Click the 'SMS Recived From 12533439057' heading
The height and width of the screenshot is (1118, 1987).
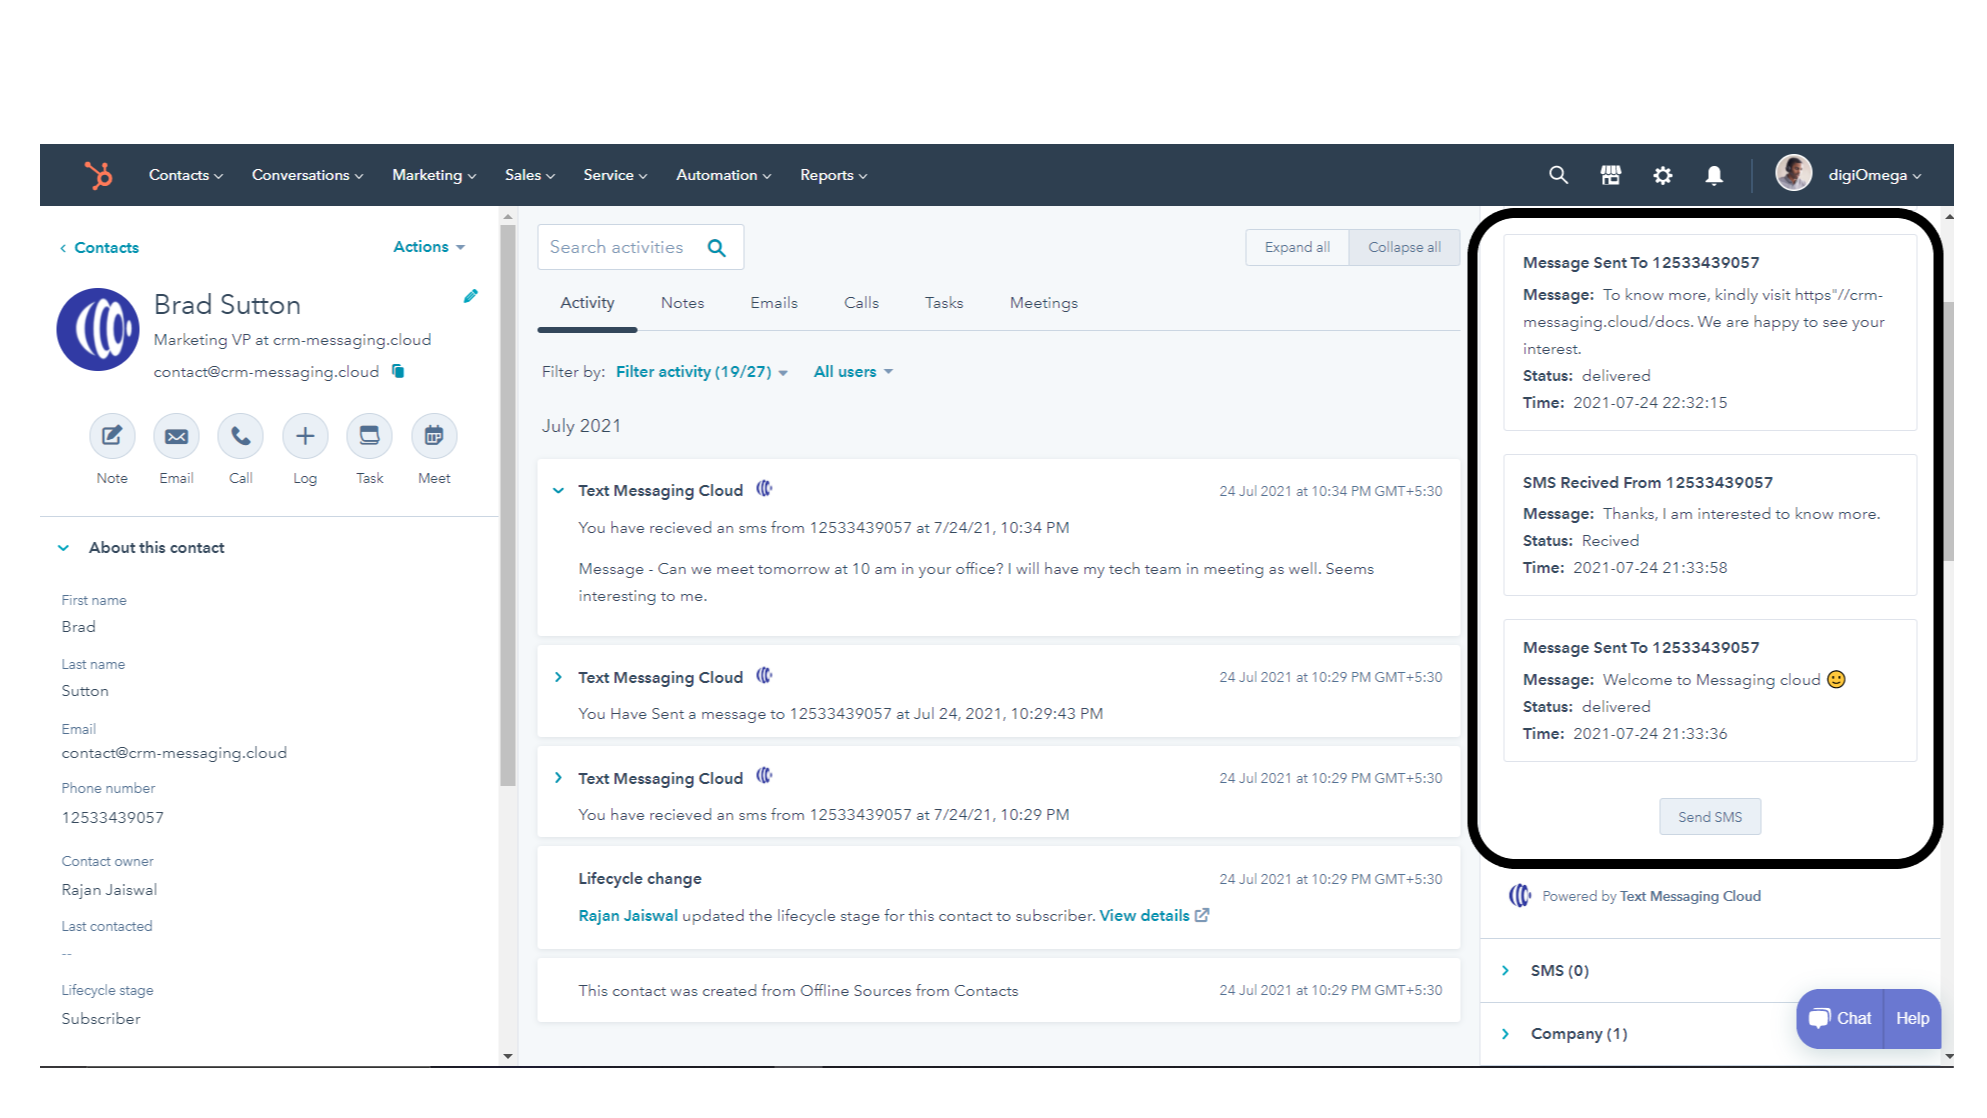(1647, 483)
